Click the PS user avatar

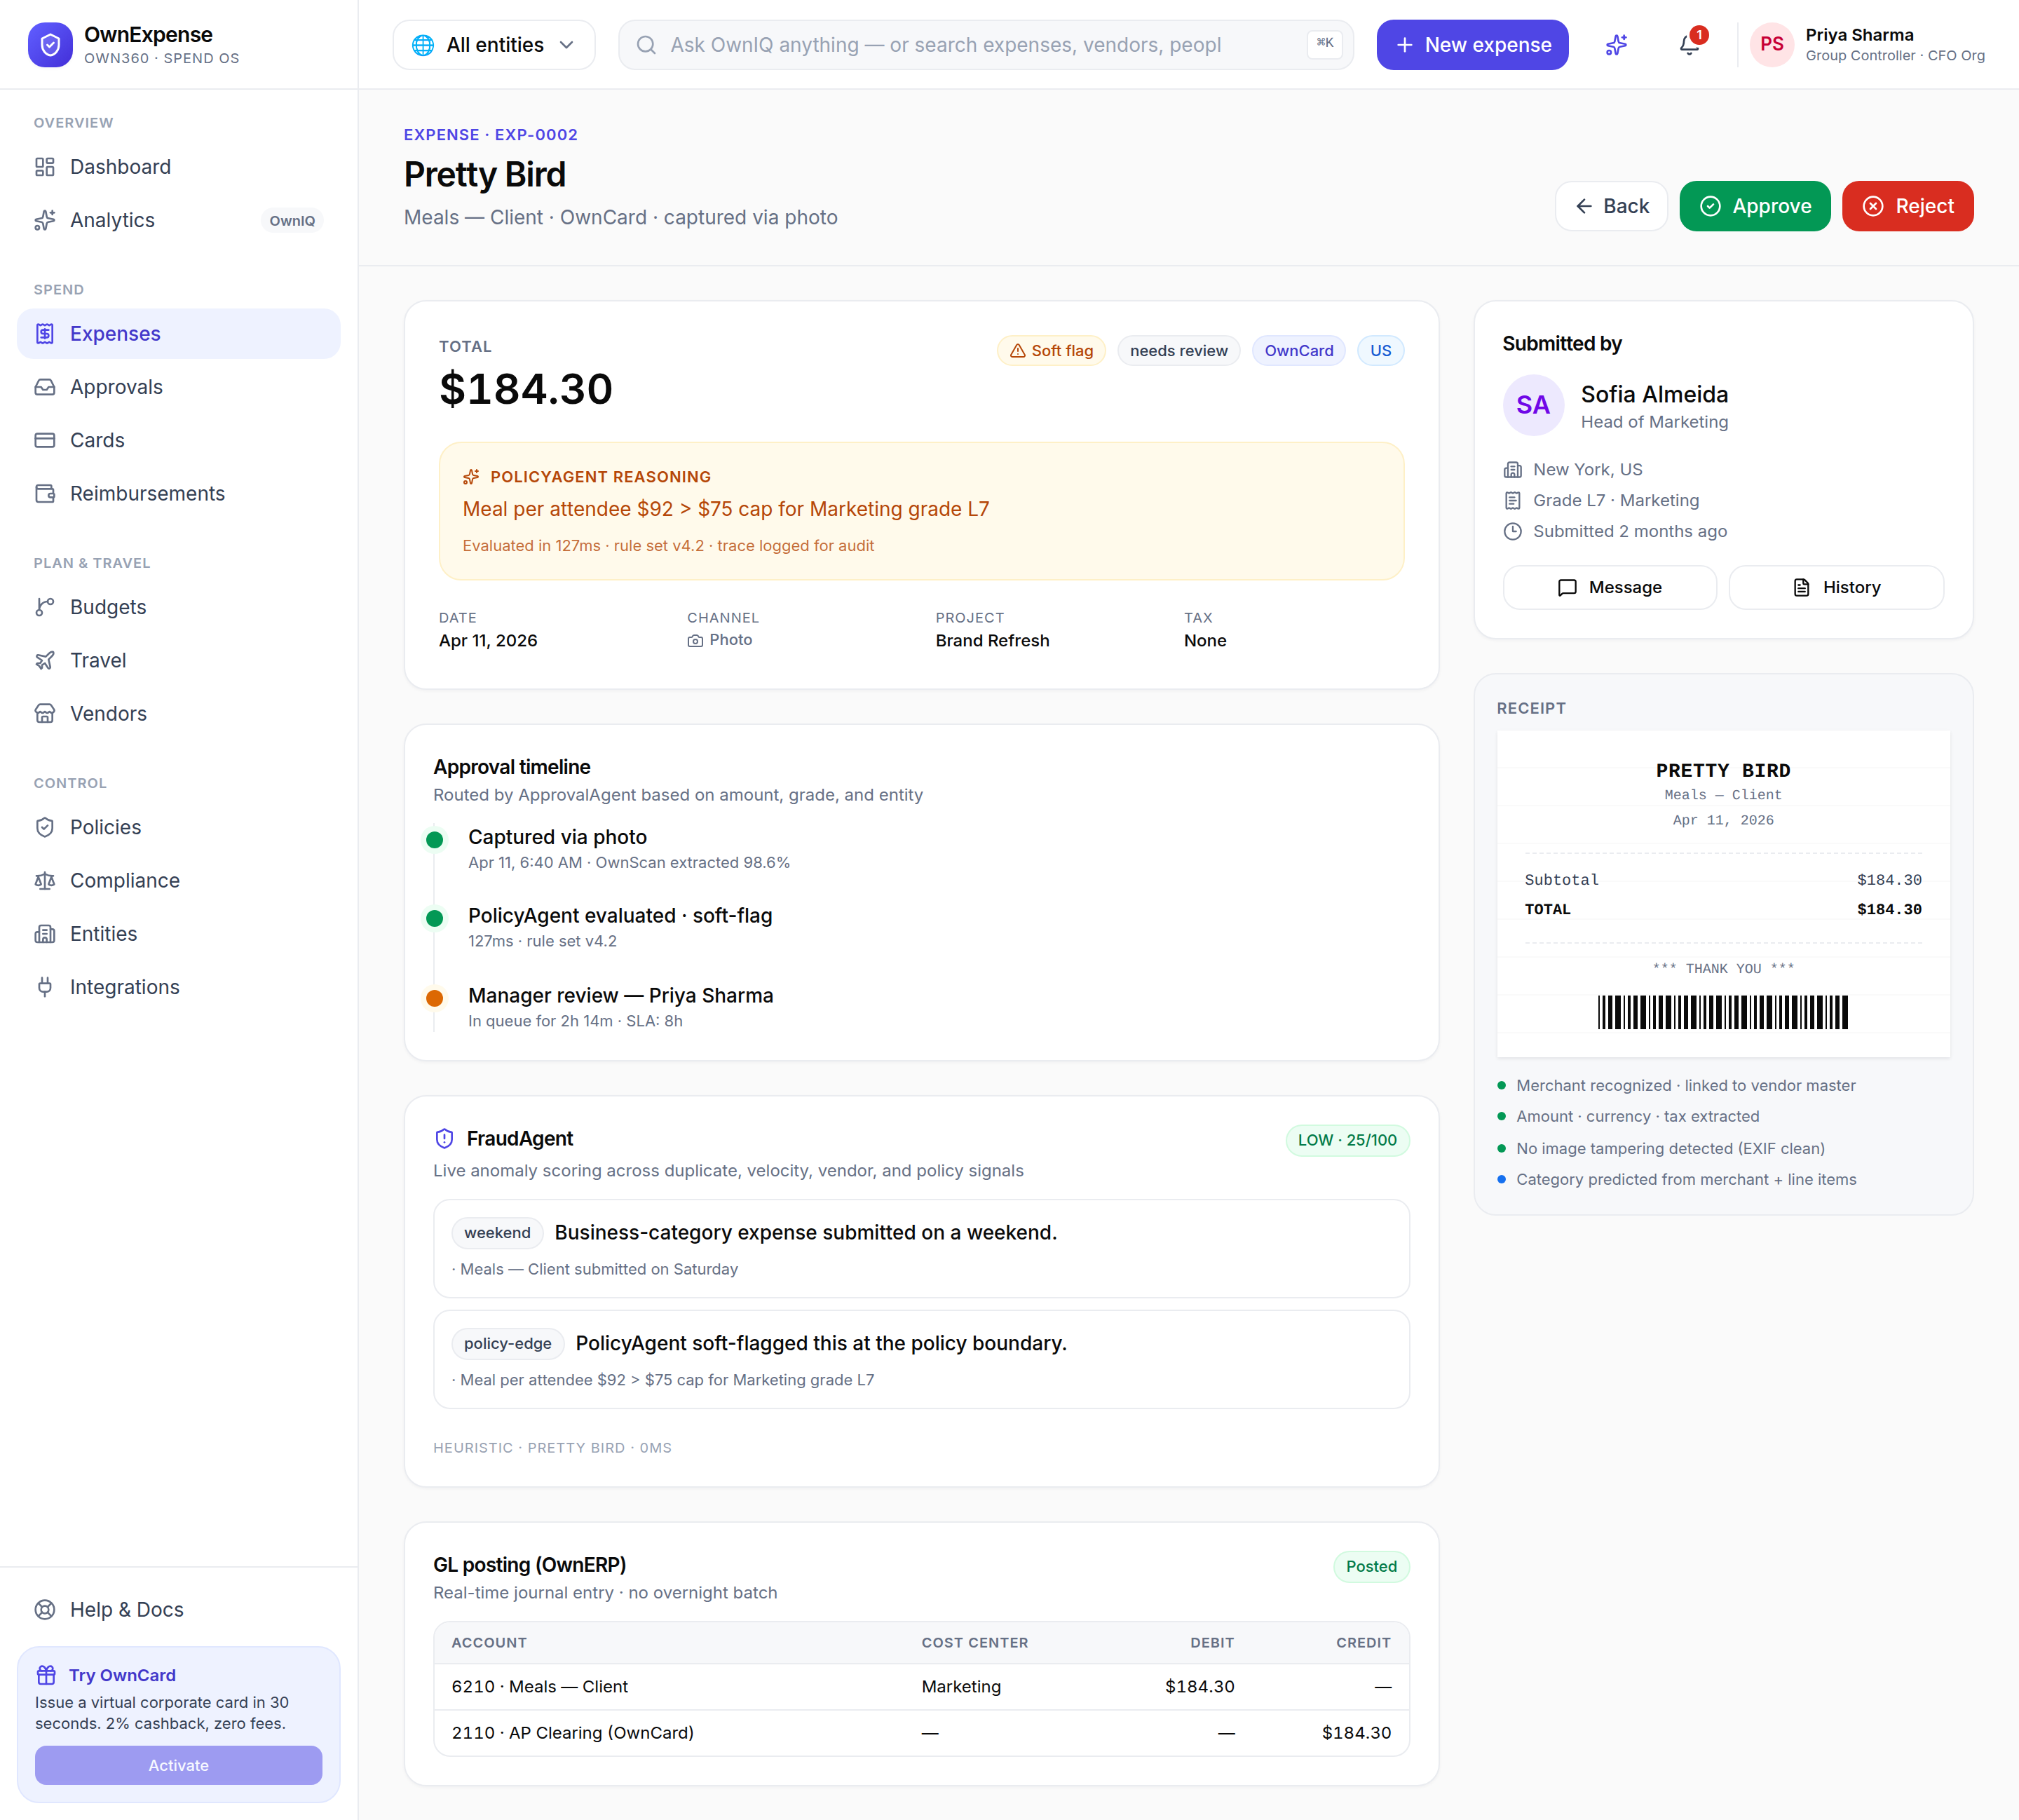coord(1771,45)
